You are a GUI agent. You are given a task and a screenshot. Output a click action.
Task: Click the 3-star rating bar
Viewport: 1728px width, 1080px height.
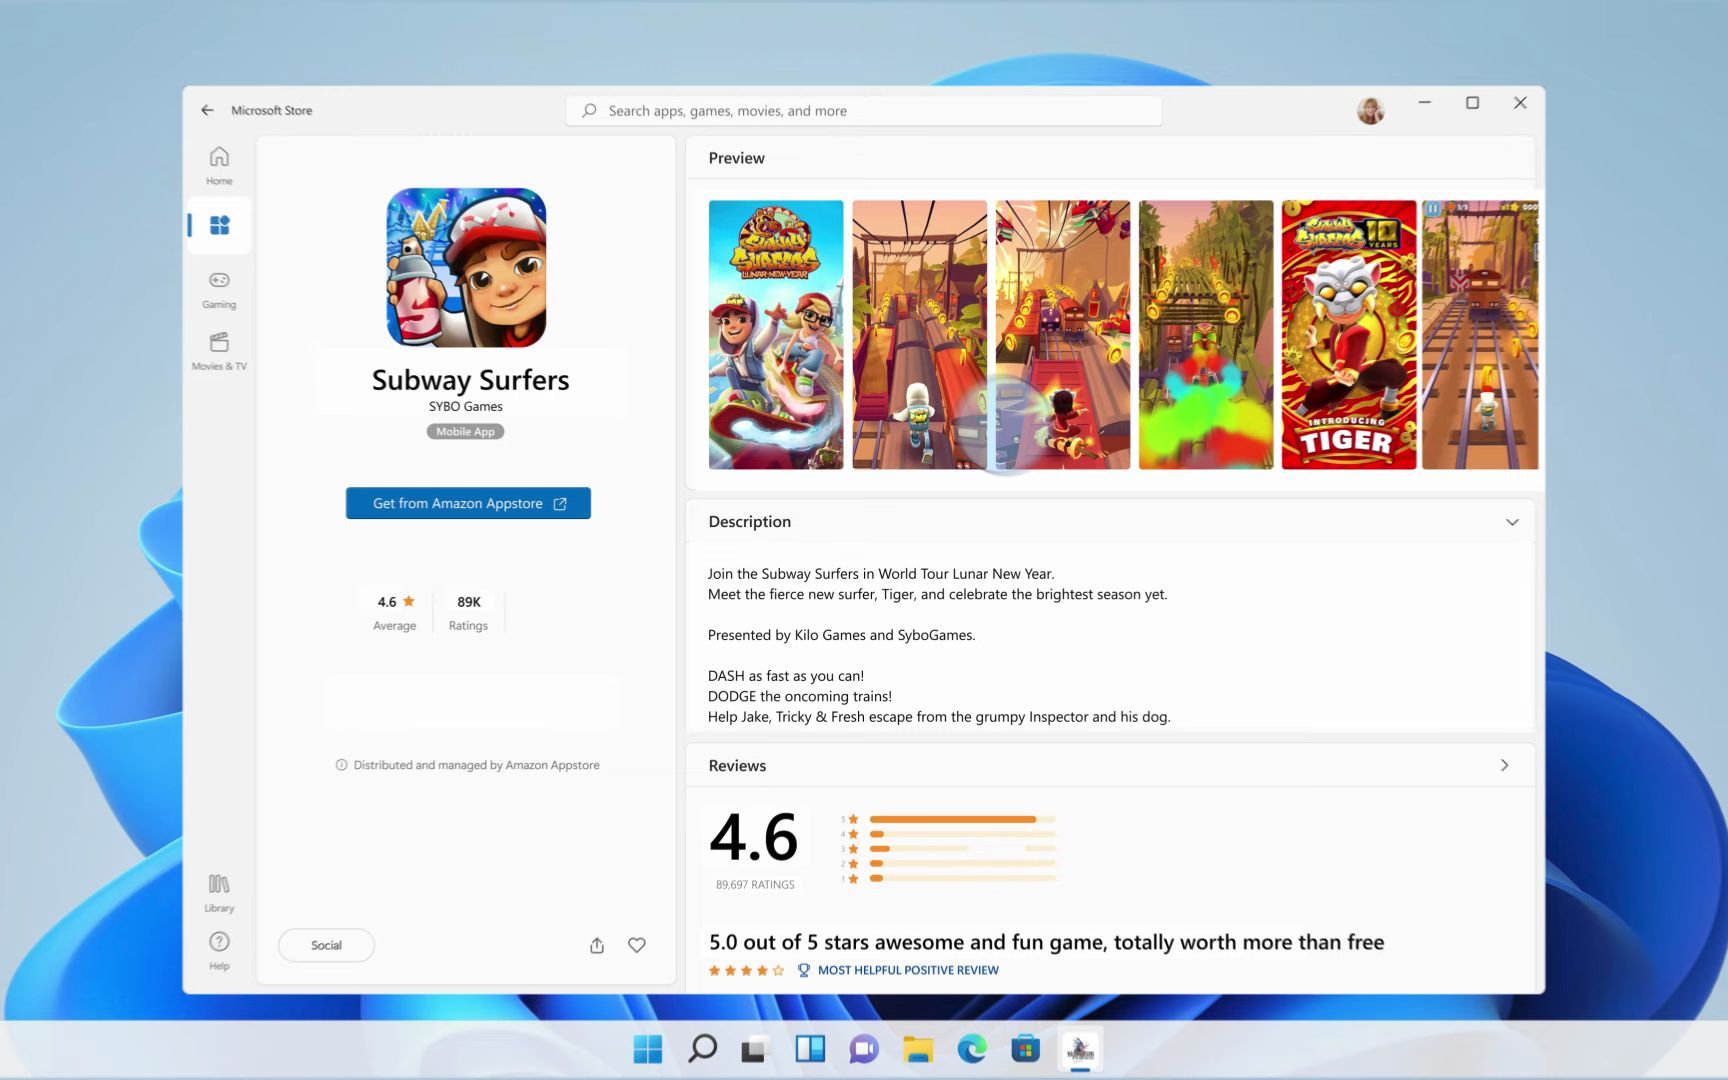pos(962,848)
